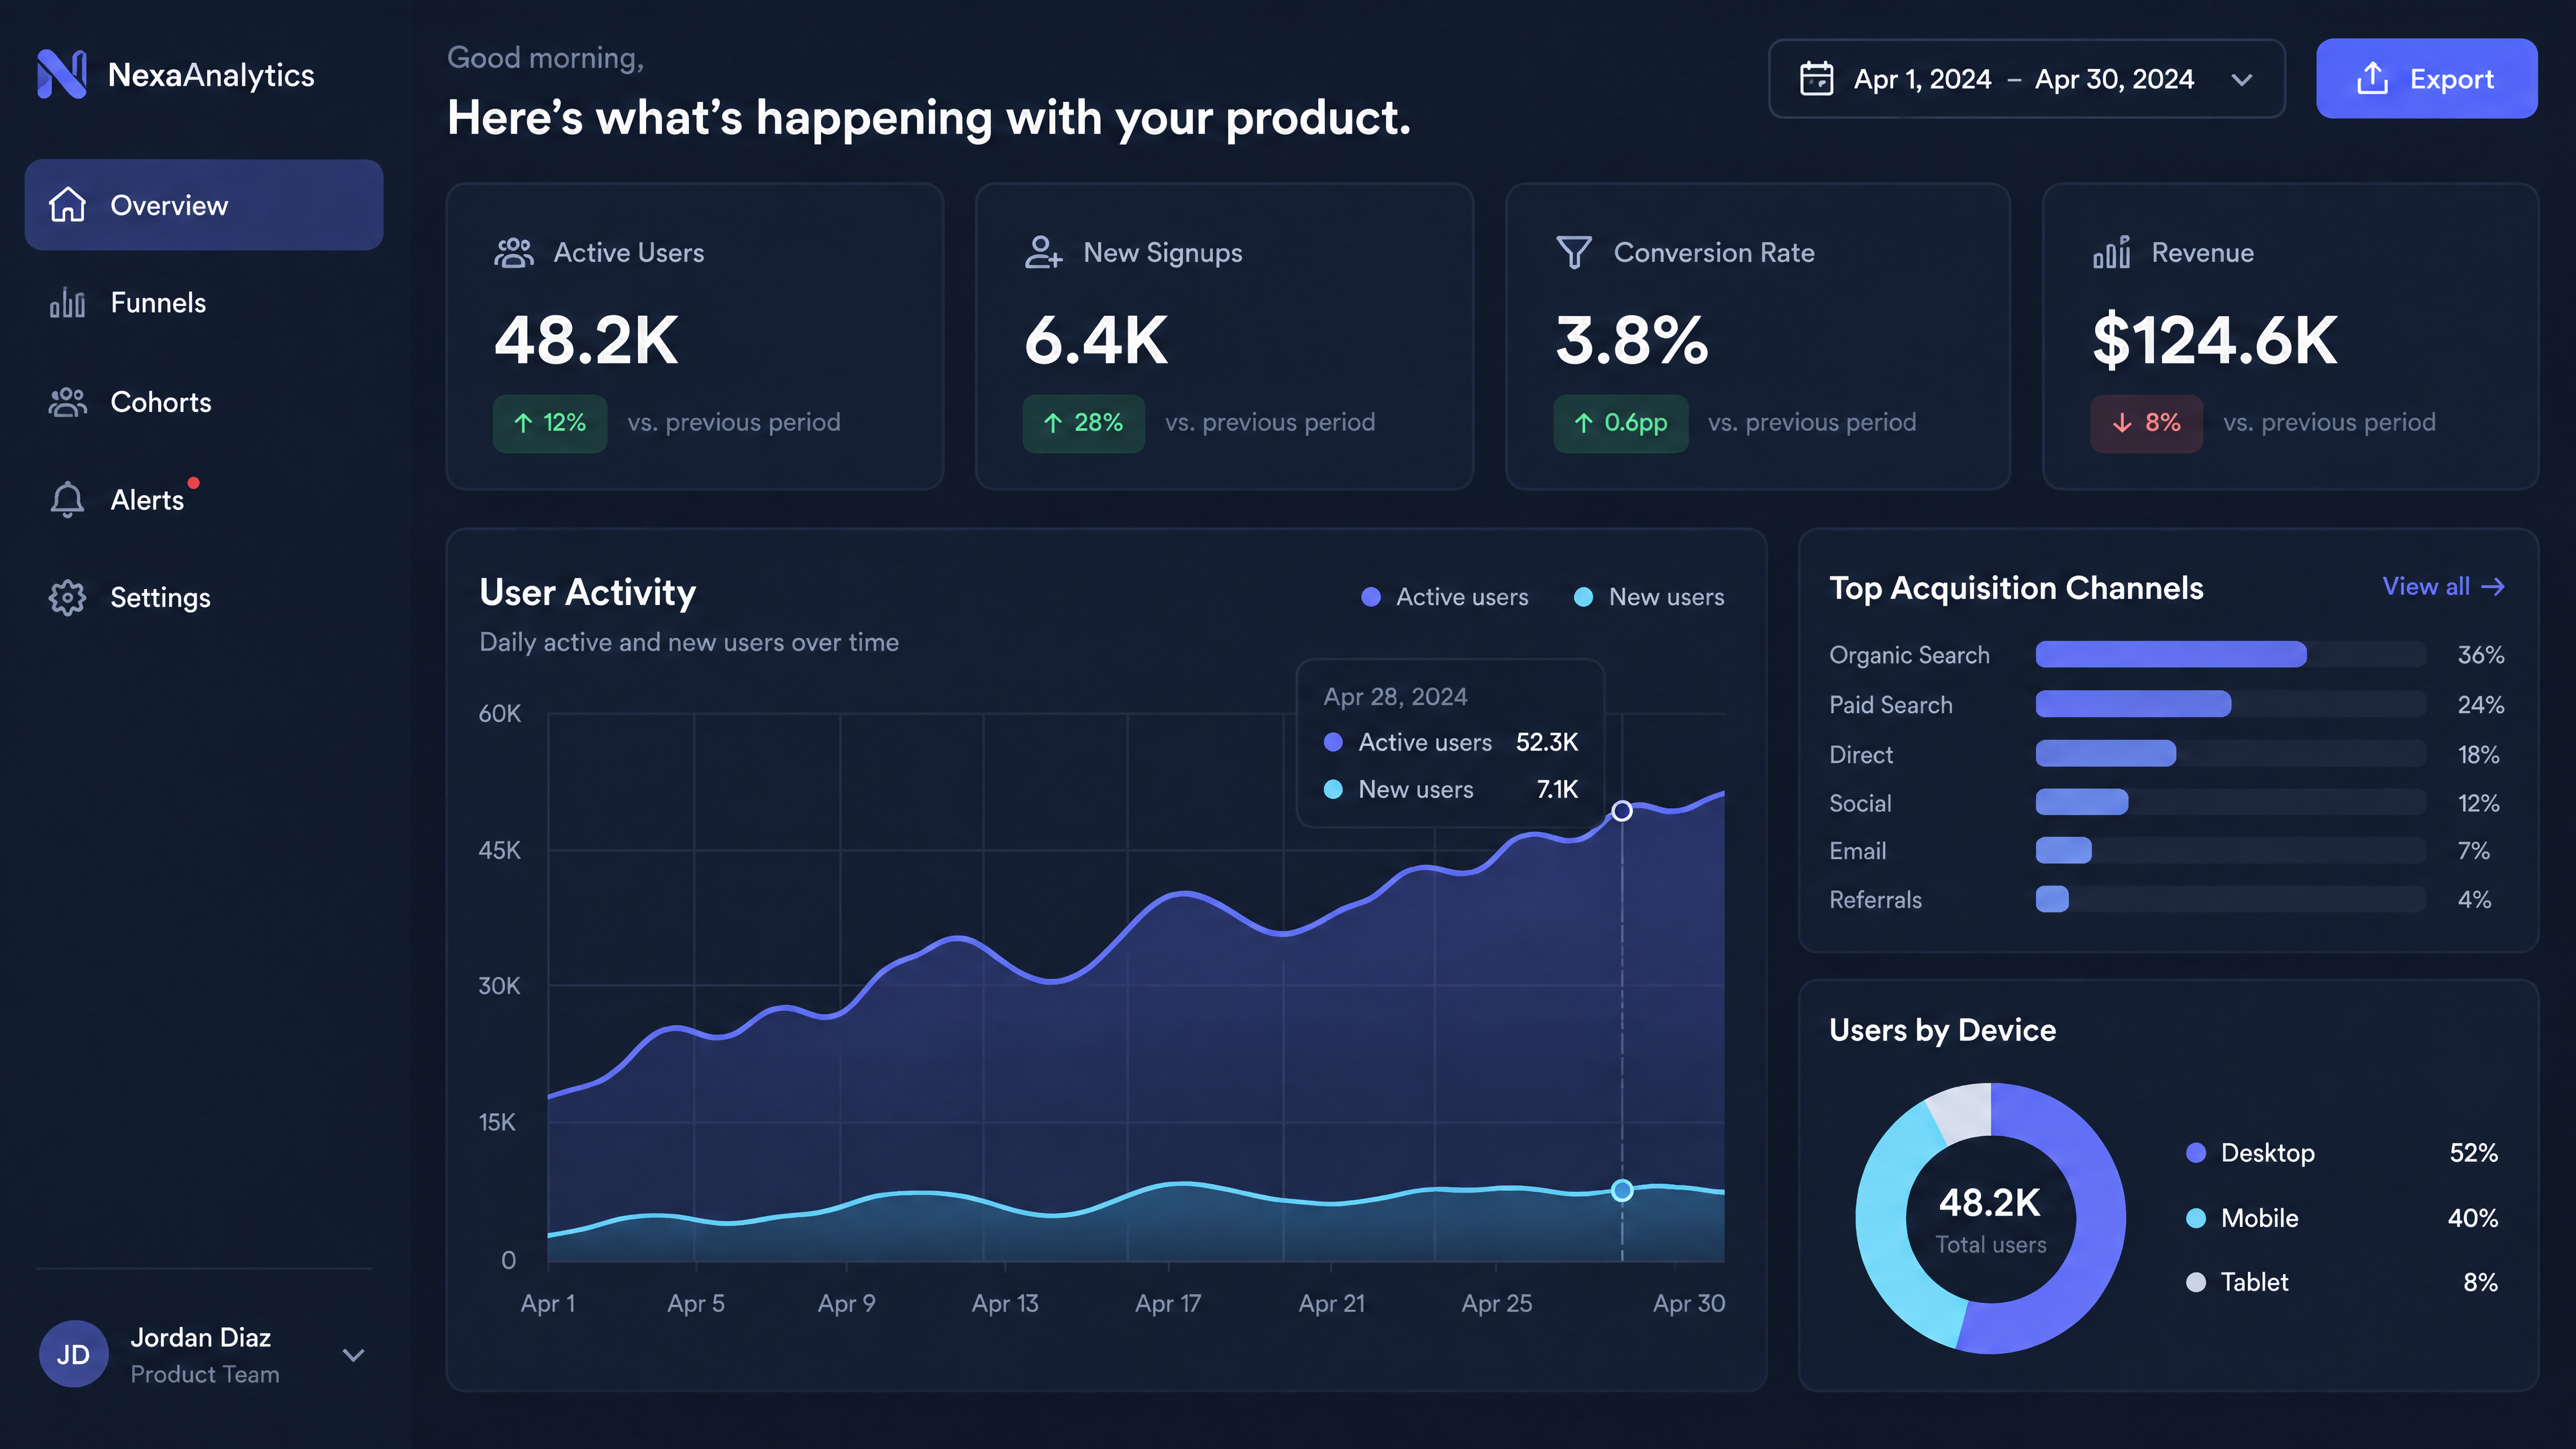Click the 52.3K tooltip active users value
The height and width of the screenshot is (1449, 2576).
coord(1547,742)
